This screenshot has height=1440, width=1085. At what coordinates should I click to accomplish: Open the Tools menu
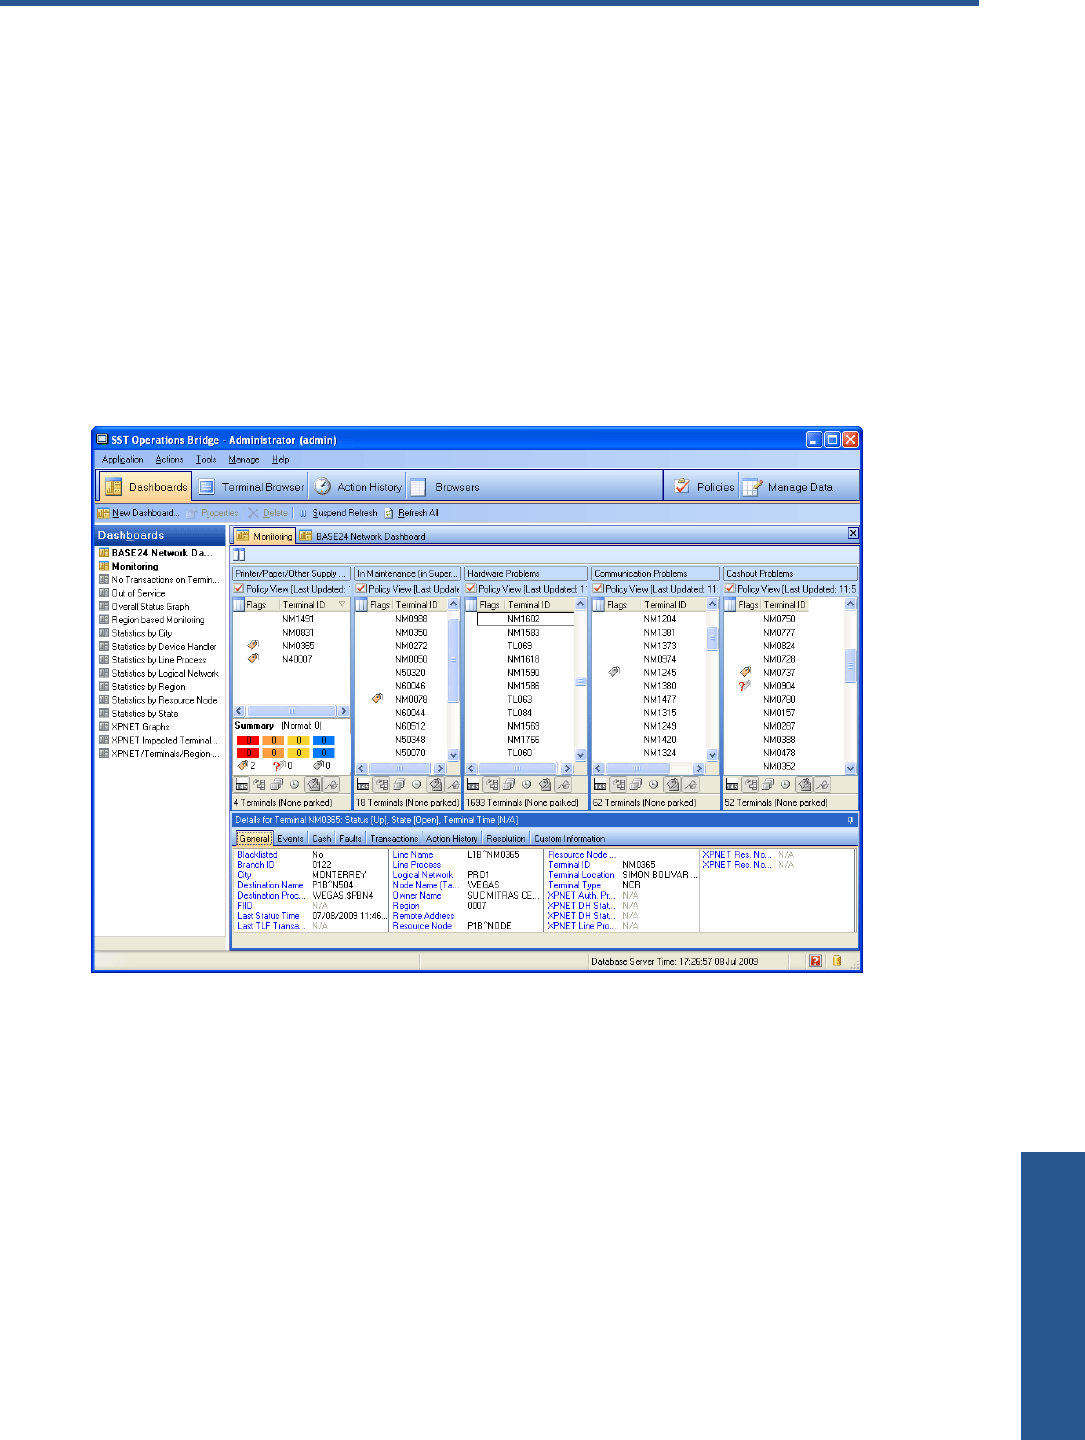click(206, 460)
